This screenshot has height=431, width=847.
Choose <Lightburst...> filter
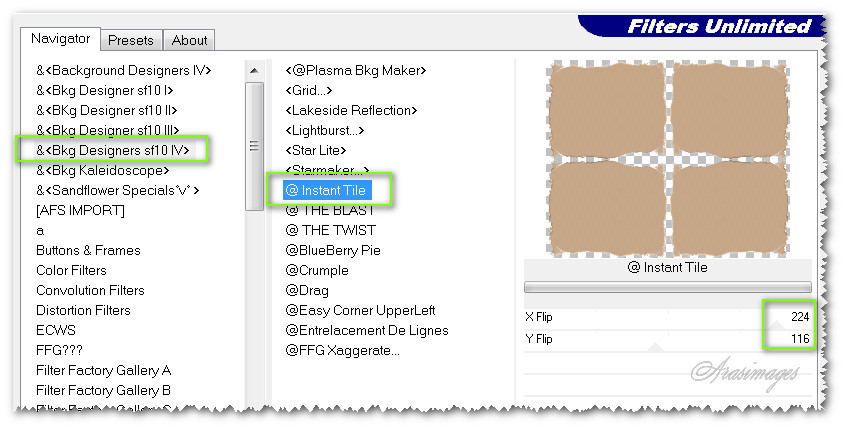click(x=325, y=130)
